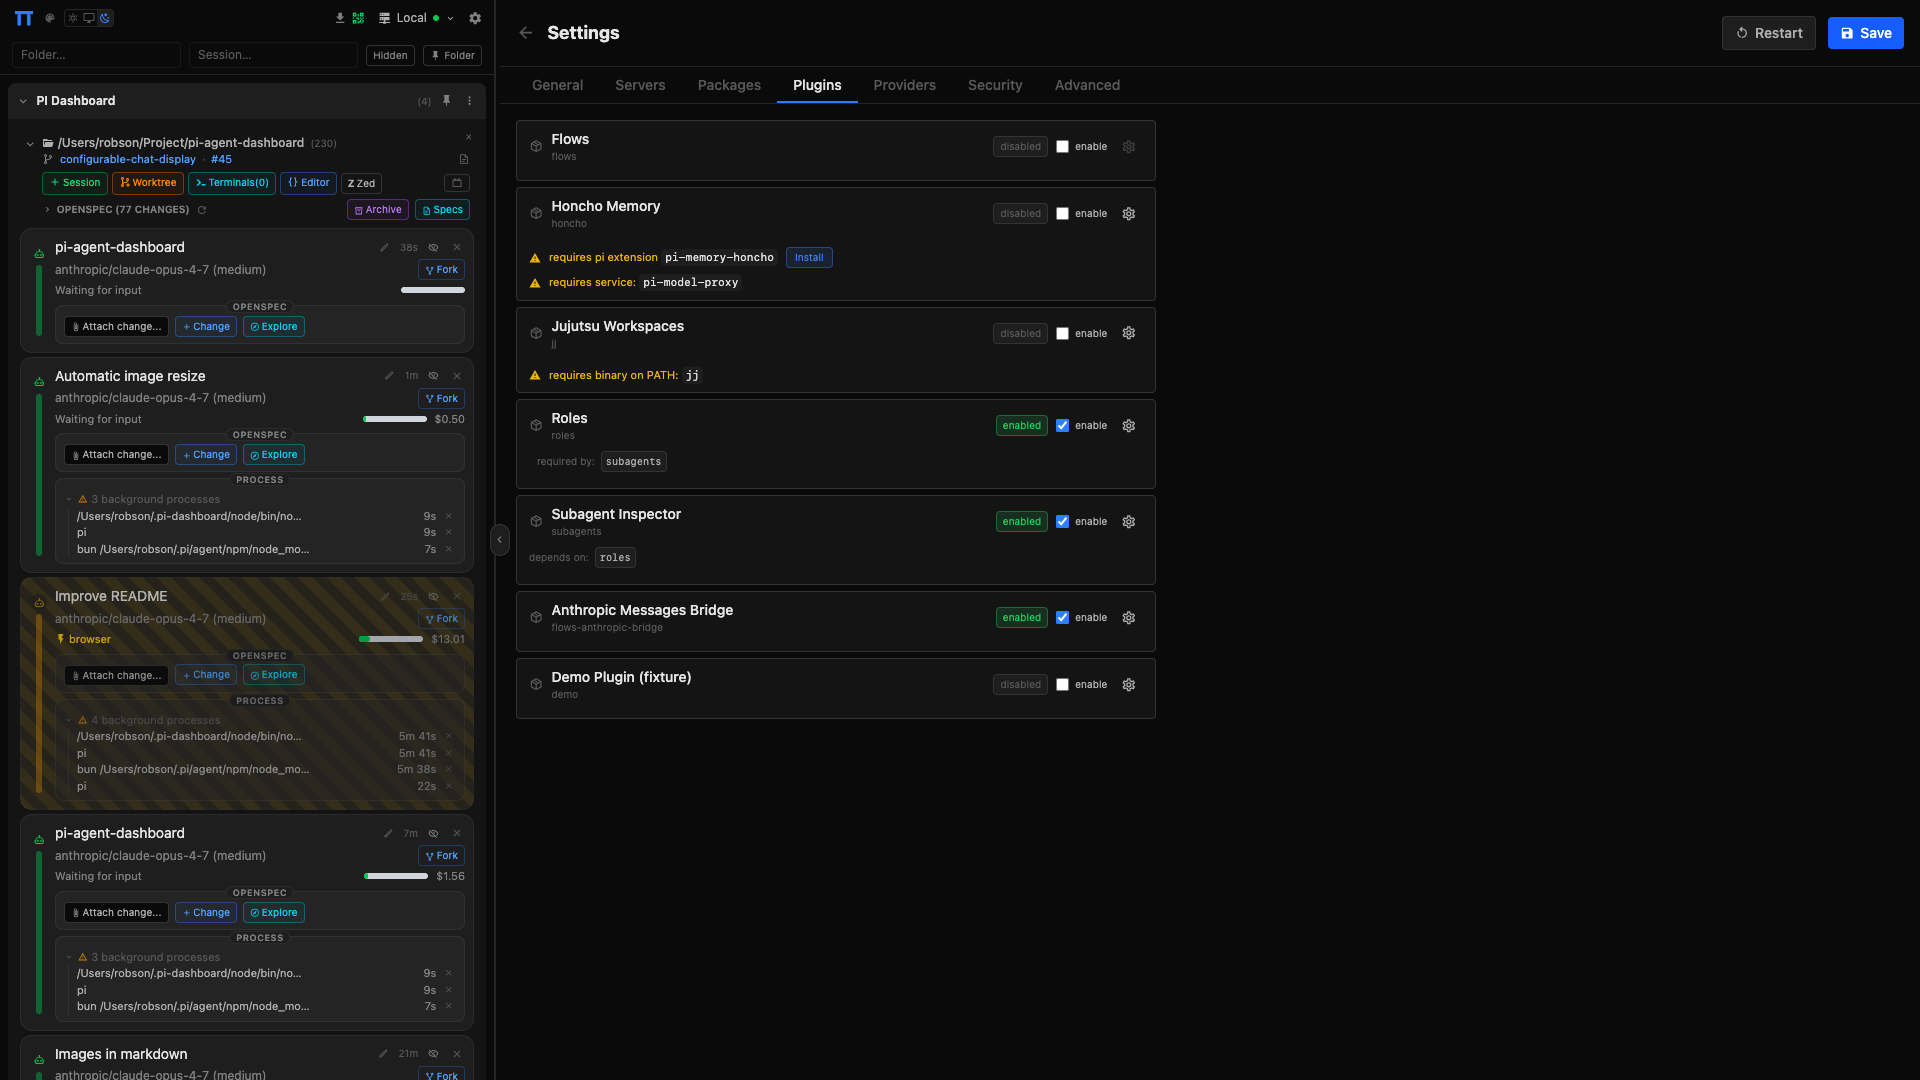Hide the first pi-agent-dashboard session
This screenshot has height=1080, width=1920.
(434, 248)
